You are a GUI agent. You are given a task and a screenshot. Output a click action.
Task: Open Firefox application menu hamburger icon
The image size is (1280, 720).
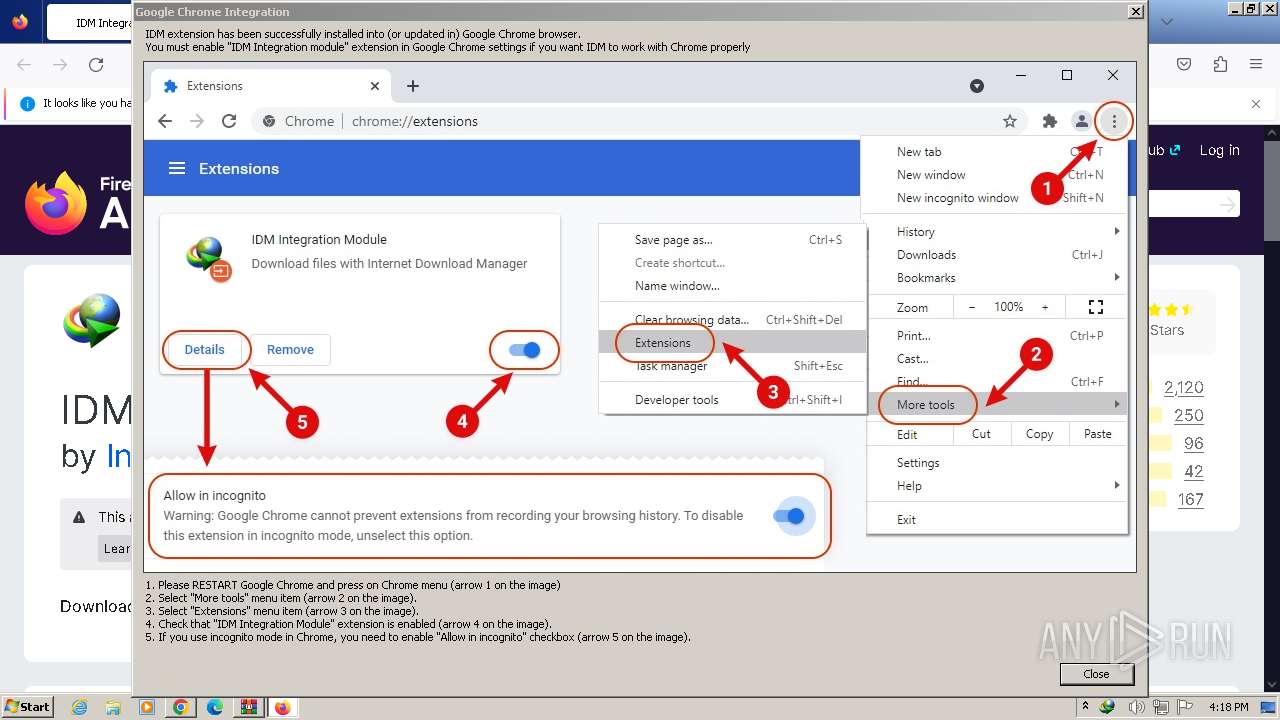pos(1256,65)
